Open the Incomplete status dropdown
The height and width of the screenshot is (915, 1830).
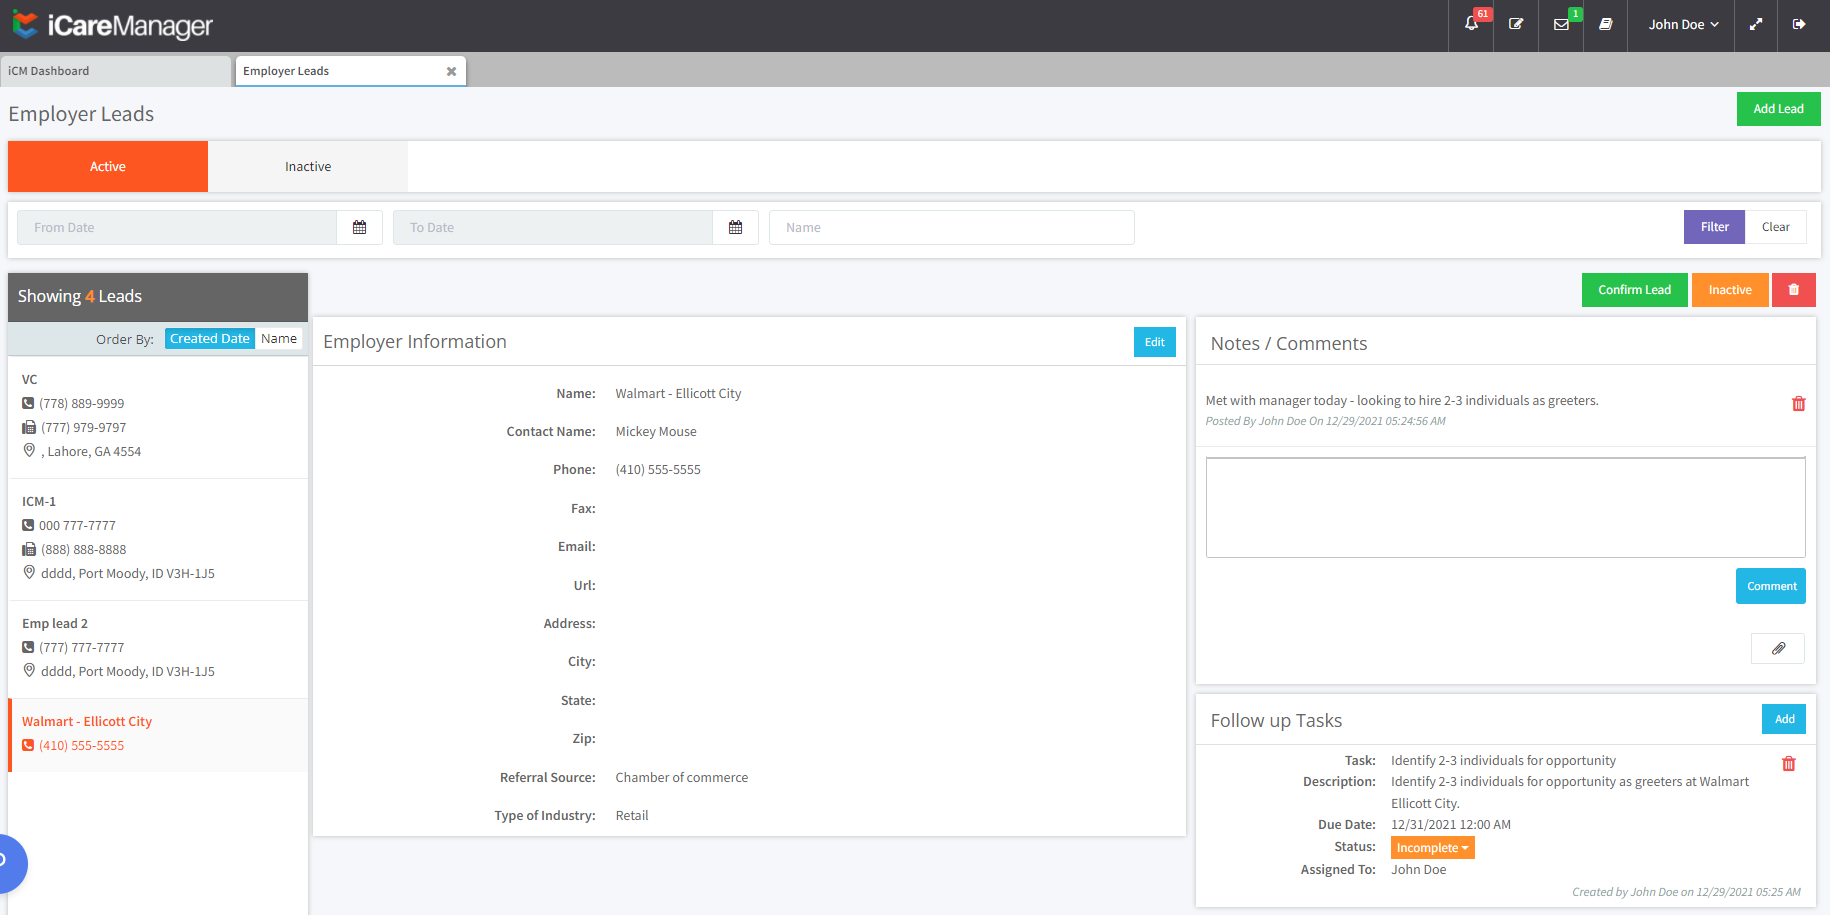(1432, 848)
